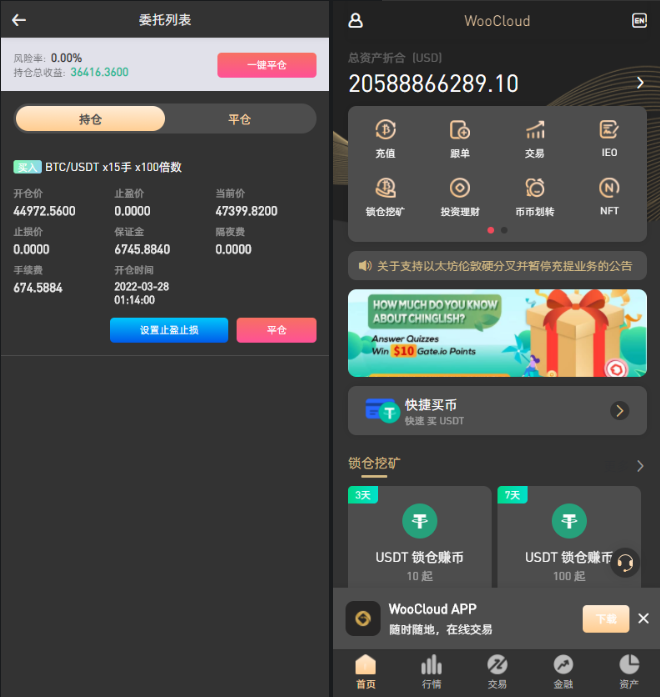660x697 pixels.
Task: Switch language with the EN icon
Action: pos(639,20)
